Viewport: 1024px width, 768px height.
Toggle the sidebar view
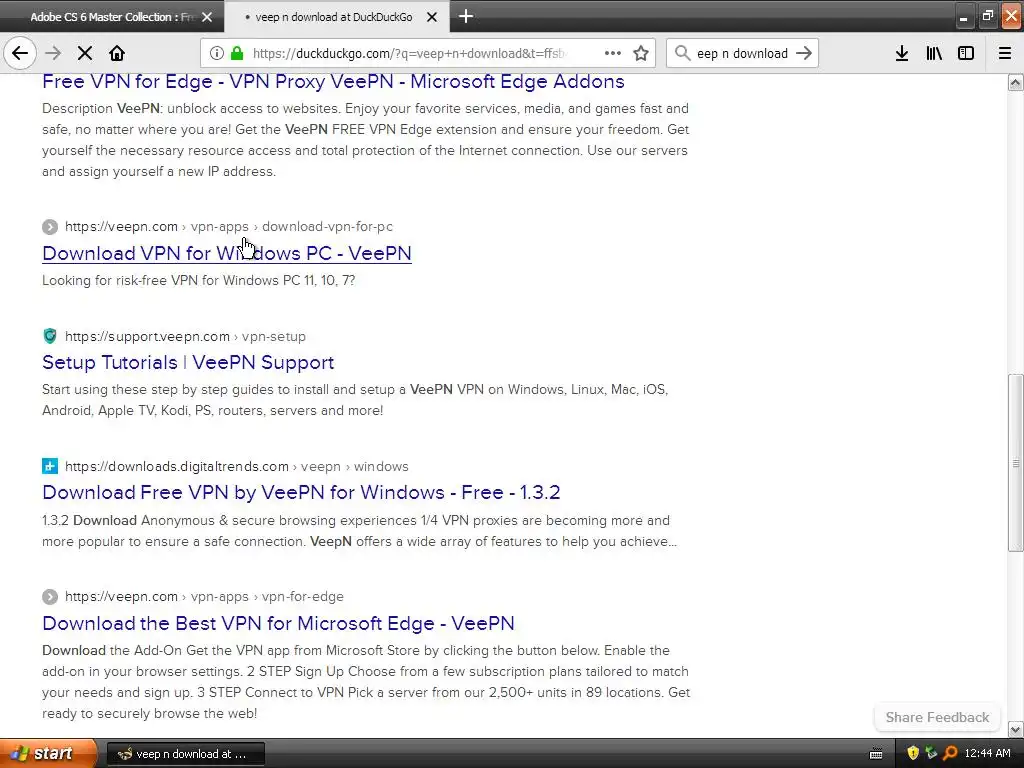point(966,53)
